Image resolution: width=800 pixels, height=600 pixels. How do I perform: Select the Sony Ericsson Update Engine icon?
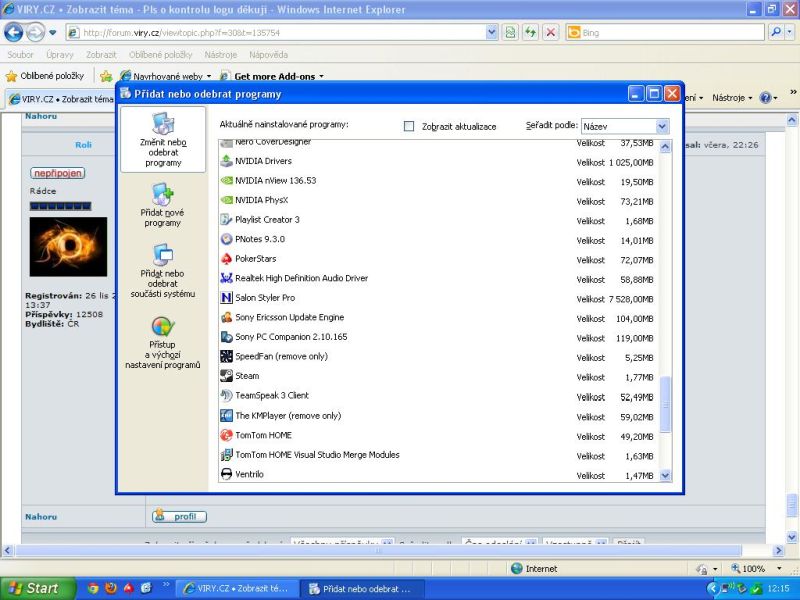(226, 317)
